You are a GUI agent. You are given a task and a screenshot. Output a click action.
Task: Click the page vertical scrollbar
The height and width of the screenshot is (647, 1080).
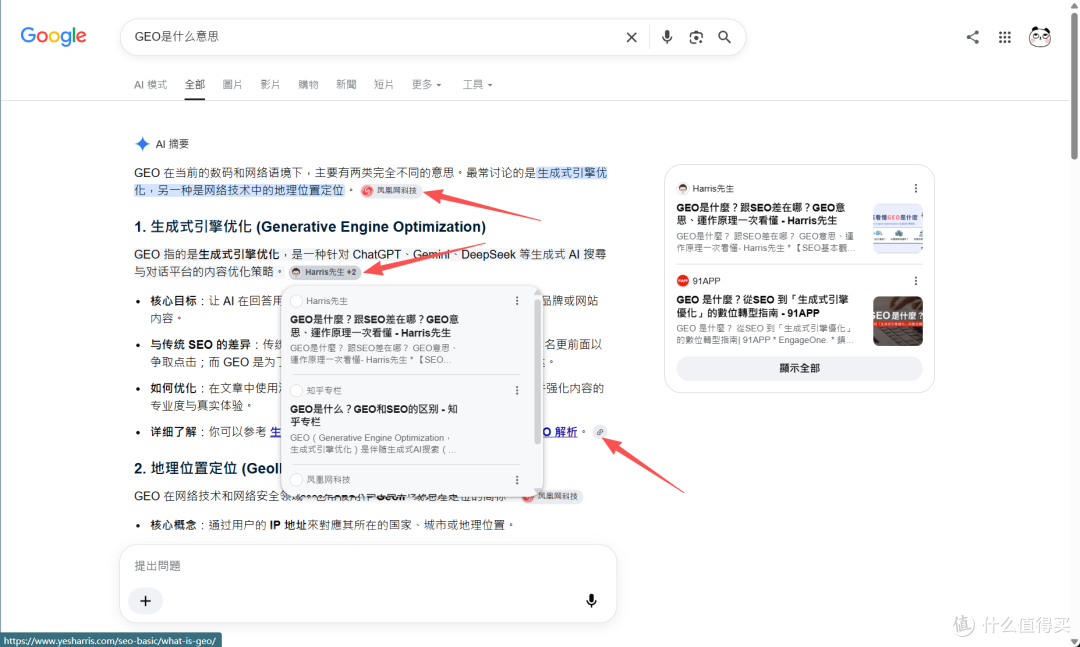pyautogui.click(x=1074, y=86)
